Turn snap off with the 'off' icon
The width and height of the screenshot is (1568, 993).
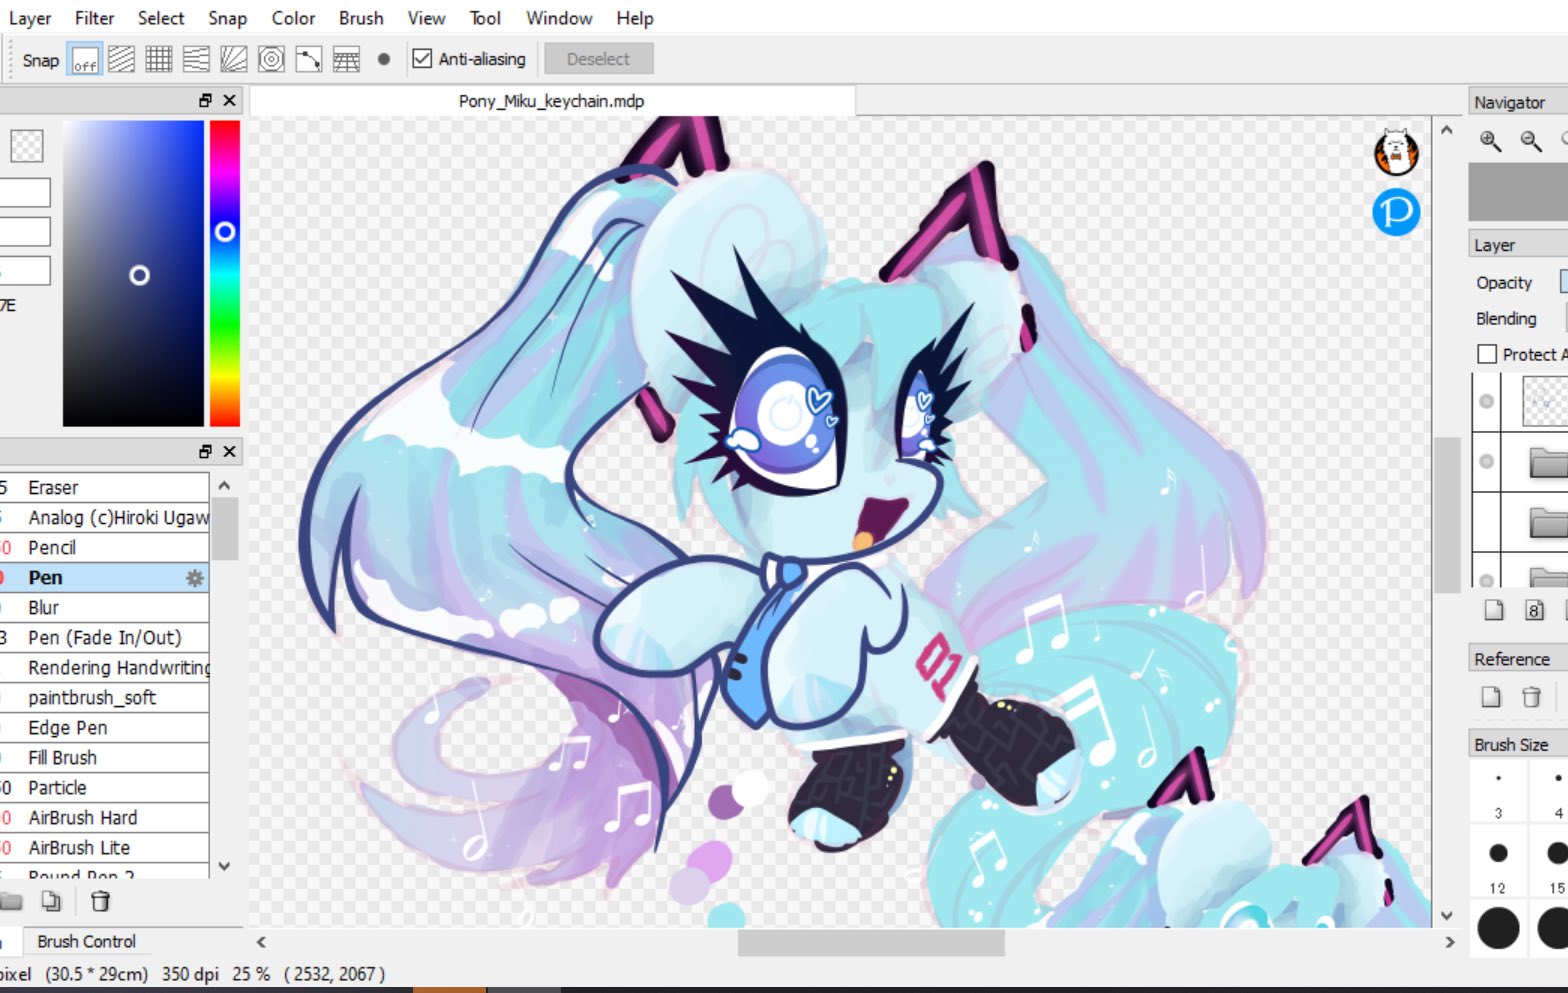[85, 60]
